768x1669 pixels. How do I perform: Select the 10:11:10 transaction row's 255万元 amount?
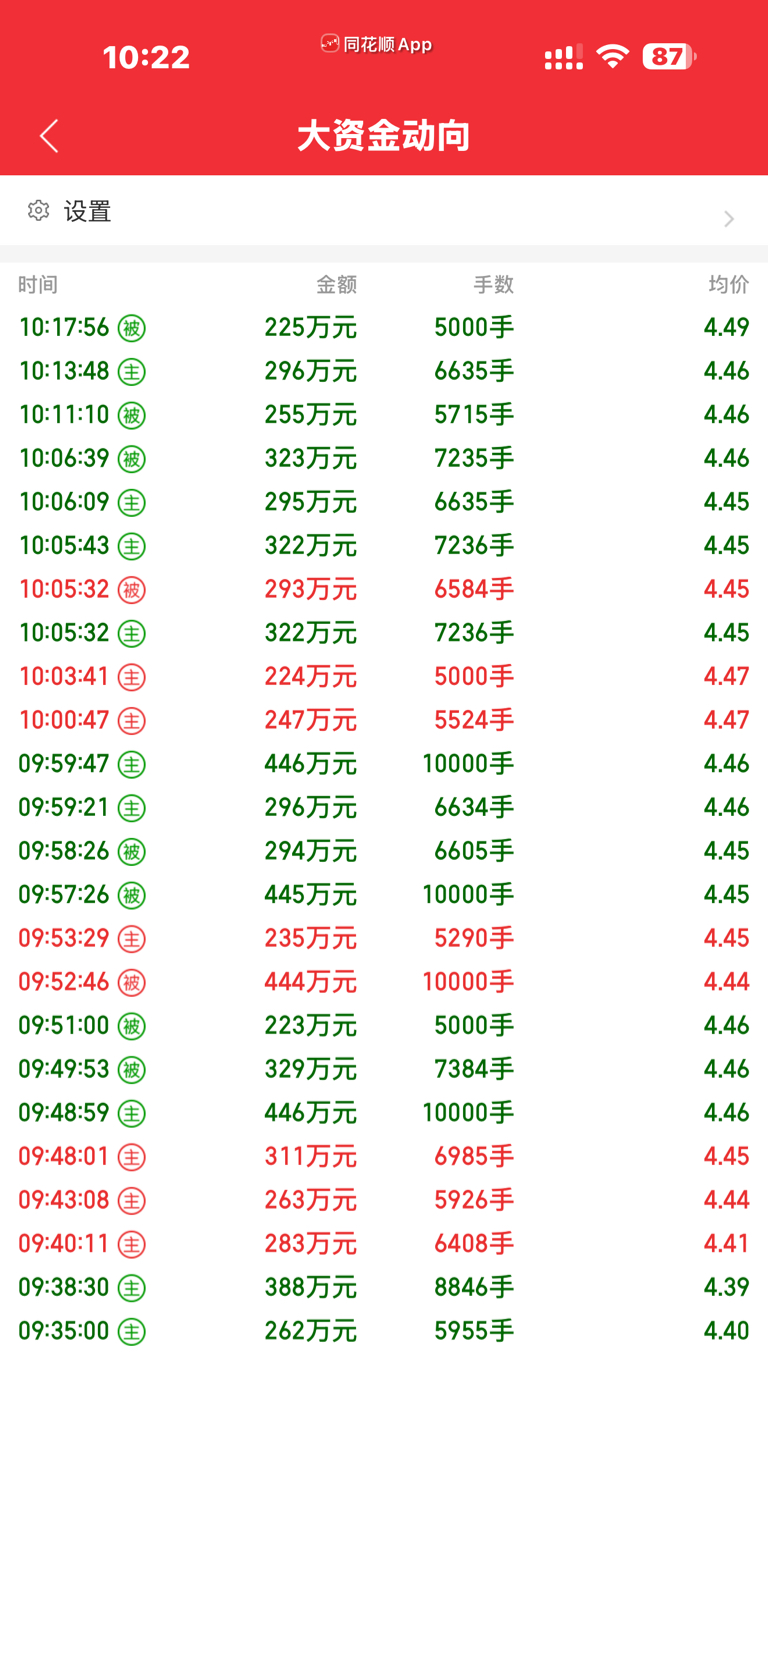(x=310, y=415)
